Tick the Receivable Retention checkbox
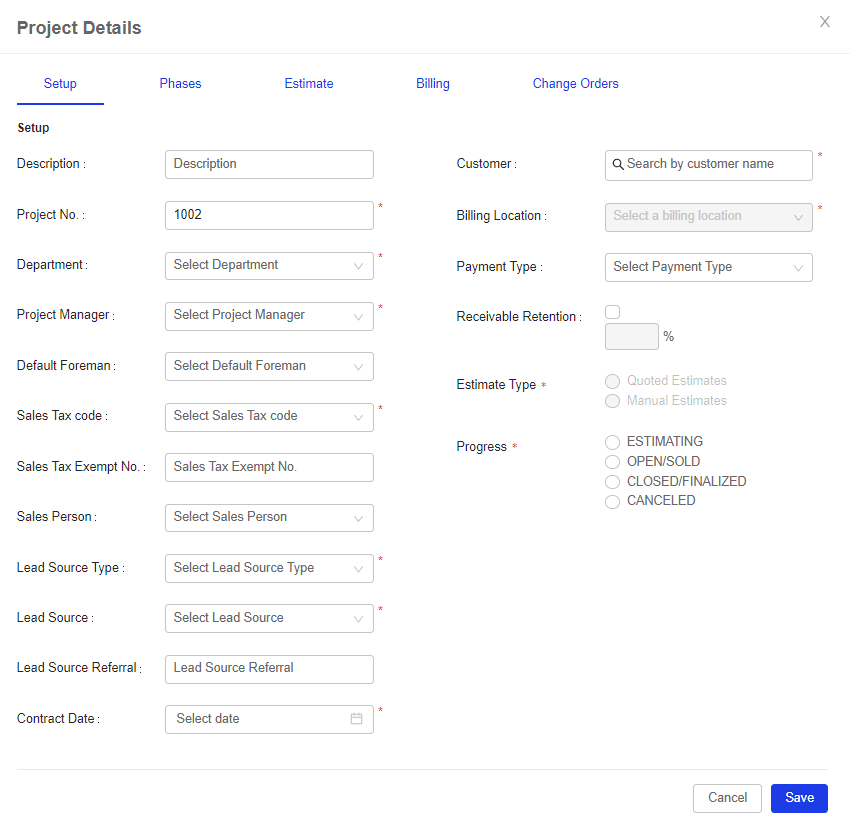The height and width of the screenshot is (819, 852). pyautogui.click(x=613, y=312)
